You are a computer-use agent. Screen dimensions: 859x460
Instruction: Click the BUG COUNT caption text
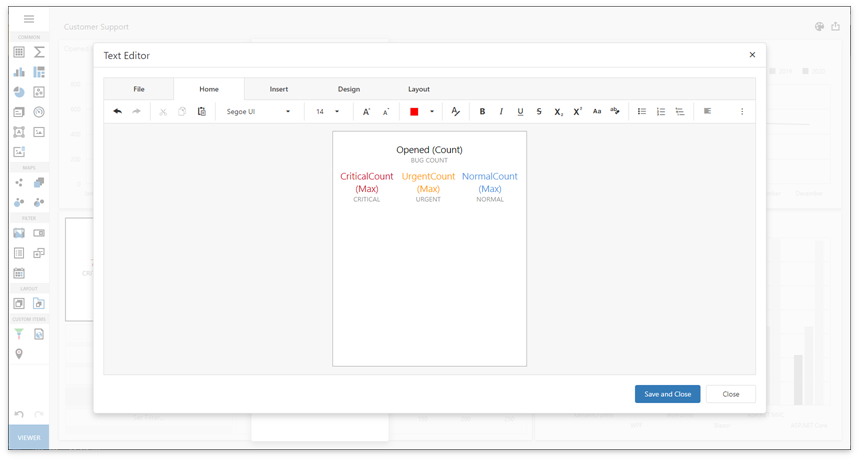(x=429, y=160)
